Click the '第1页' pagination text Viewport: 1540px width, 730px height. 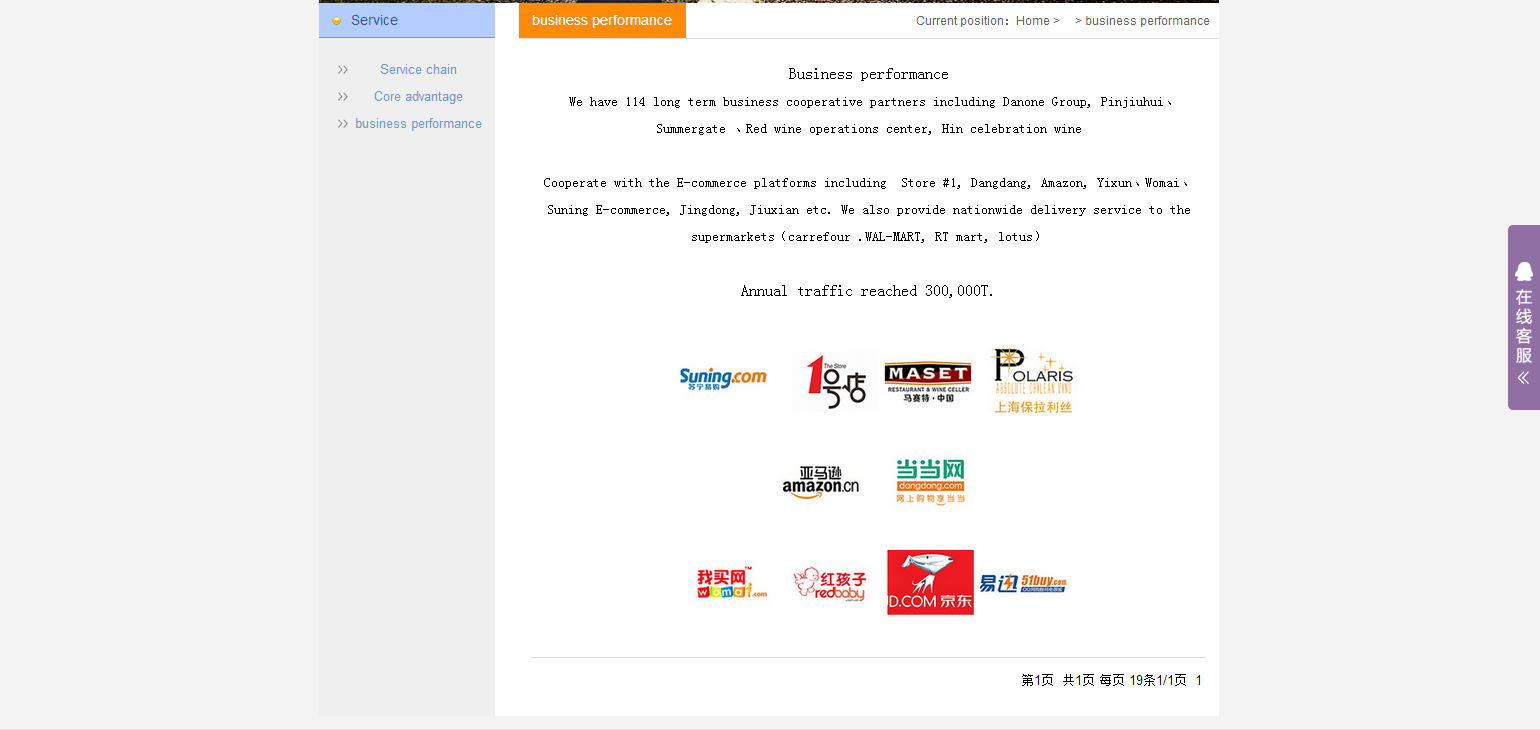tap(1037, 680)
